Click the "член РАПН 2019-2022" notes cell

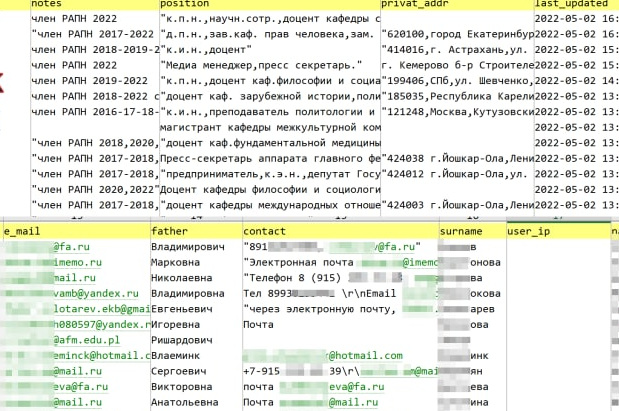(90, 82)
